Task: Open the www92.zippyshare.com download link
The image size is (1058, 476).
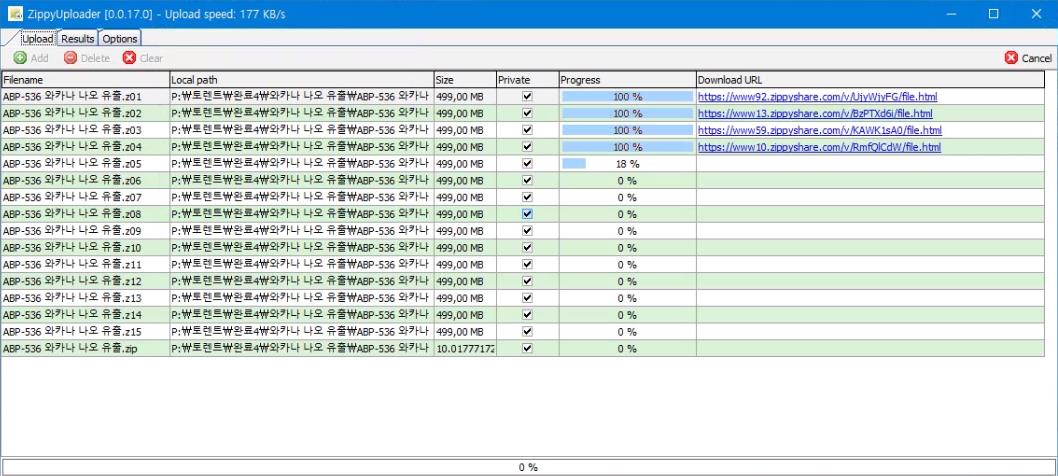Action: (817, 97)
